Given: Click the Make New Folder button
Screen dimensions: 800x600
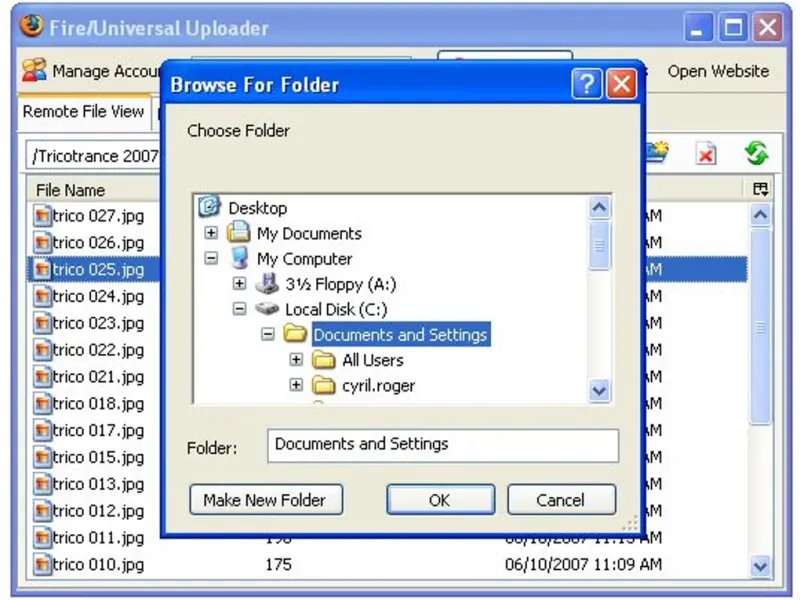Looking at the screenshot, I should 266,499.
